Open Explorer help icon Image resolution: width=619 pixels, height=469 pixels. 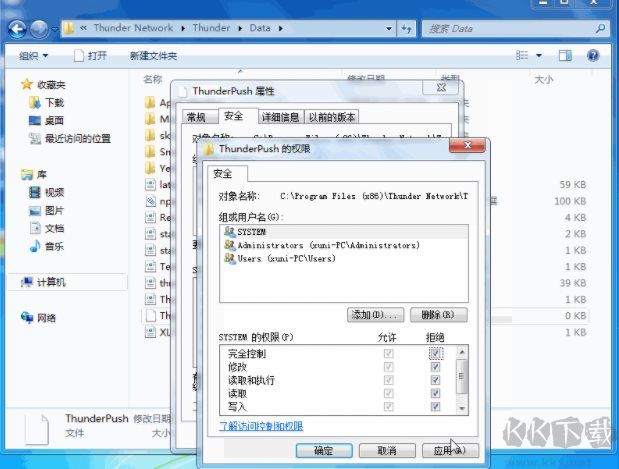(593, 55)
